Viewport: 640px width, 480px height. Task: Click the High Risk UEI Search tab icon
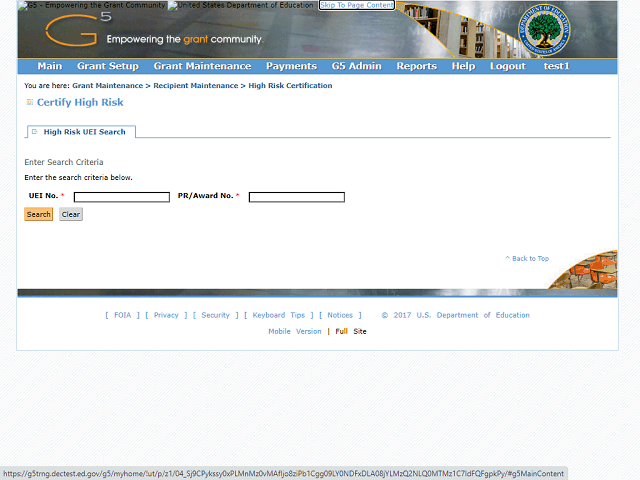35,132
